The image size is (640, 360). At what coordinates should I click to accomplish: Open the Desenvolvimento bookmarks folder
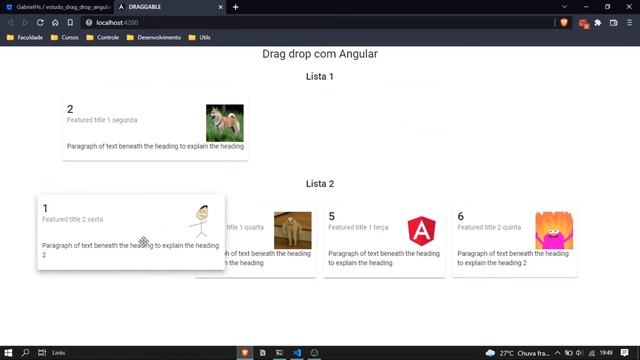tap(153, 38)
